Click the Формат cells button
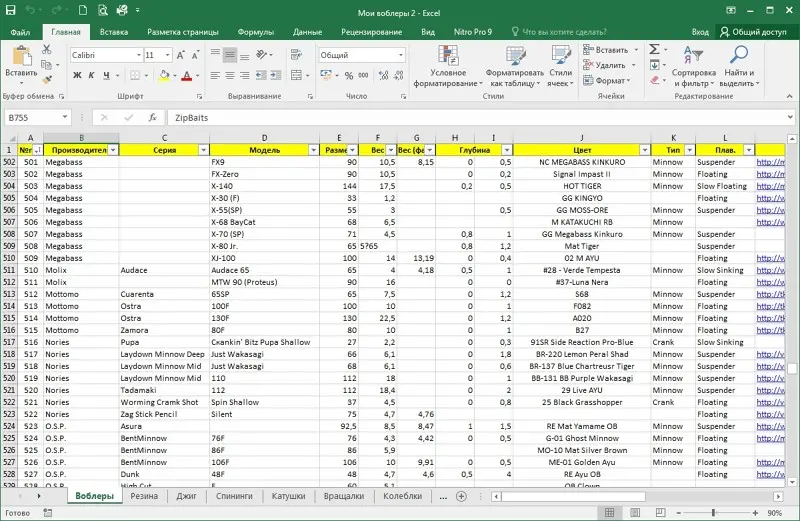Image resolution: width=800 pixels, height=521 pixels. pos(607,81)
